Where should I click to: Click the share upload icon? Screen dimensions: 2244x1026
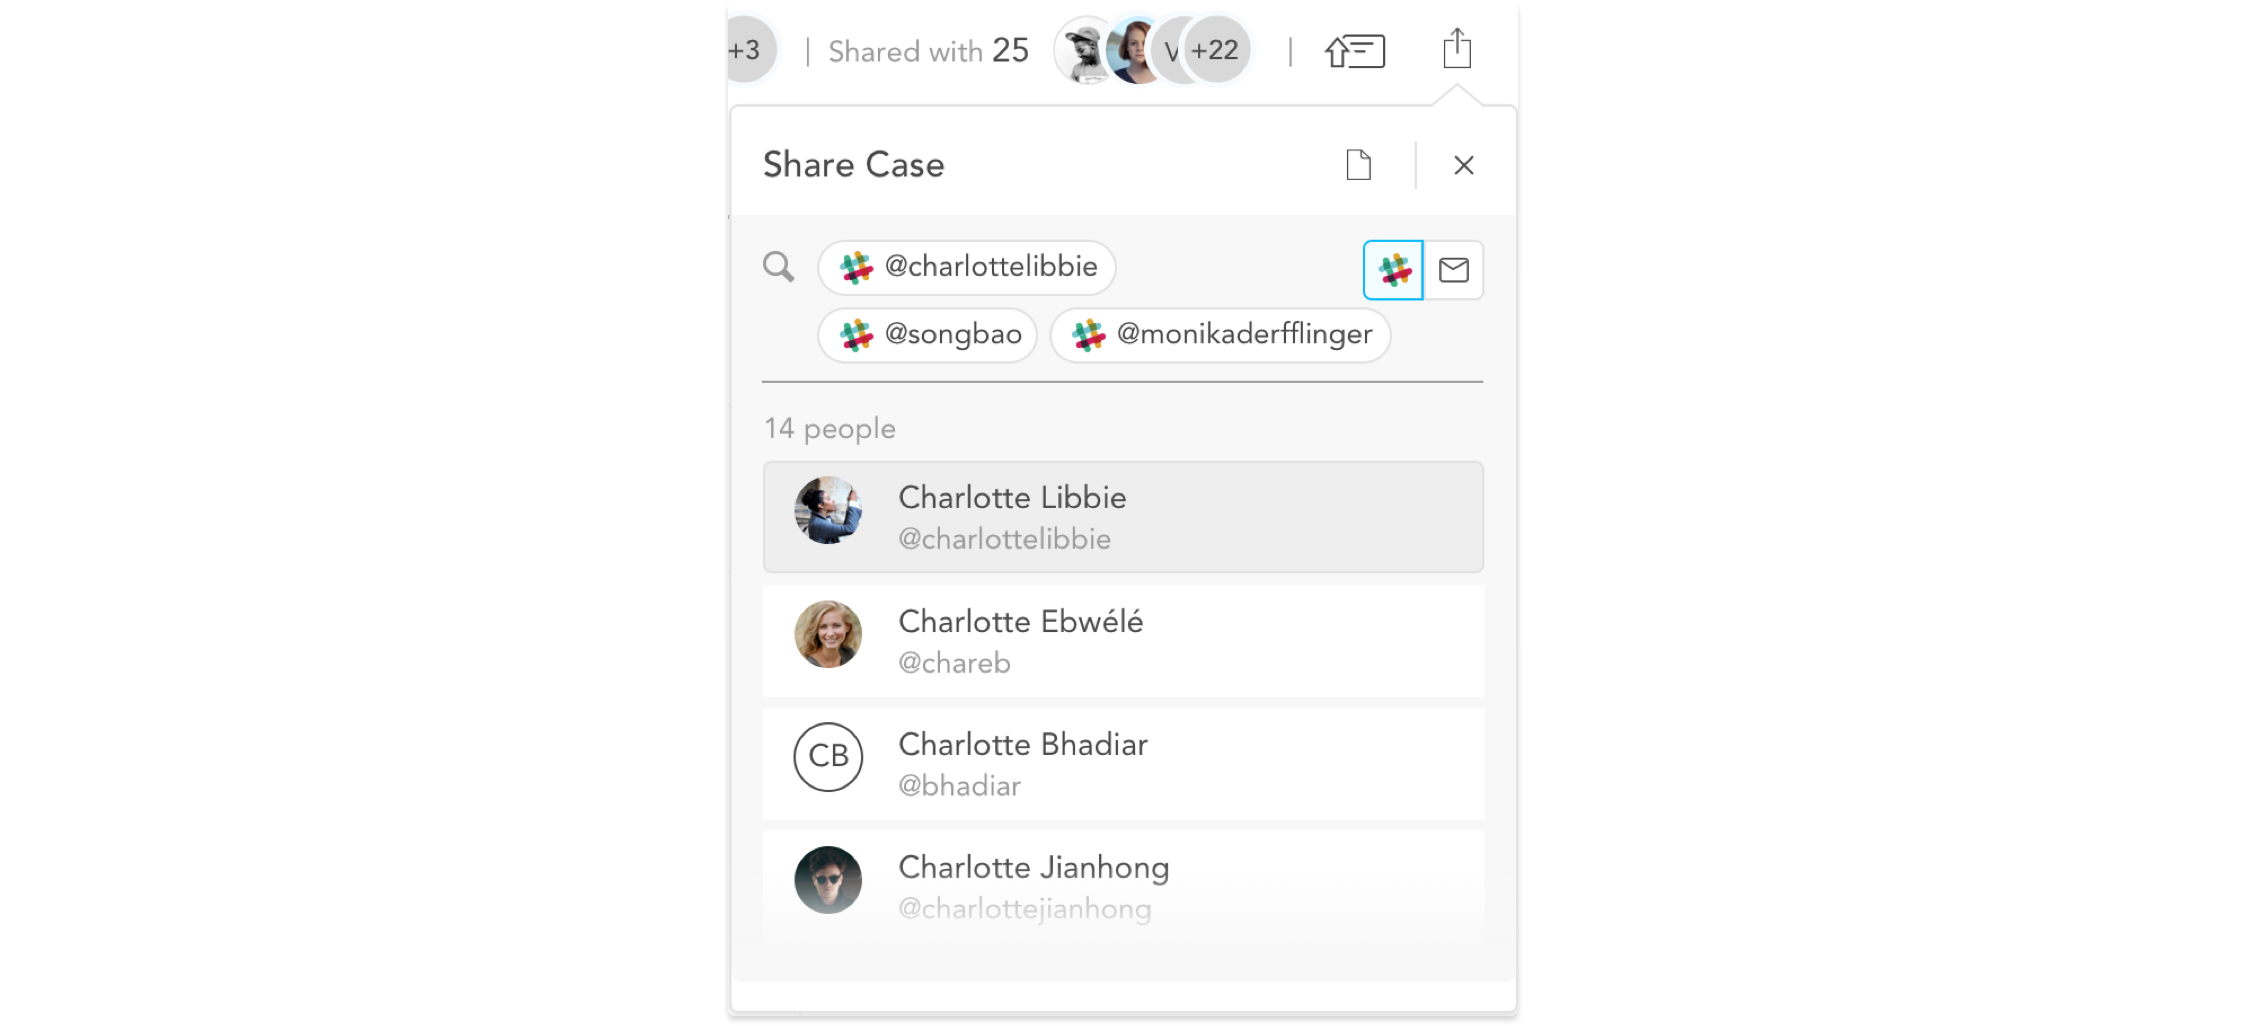(x=1457, y=48)
